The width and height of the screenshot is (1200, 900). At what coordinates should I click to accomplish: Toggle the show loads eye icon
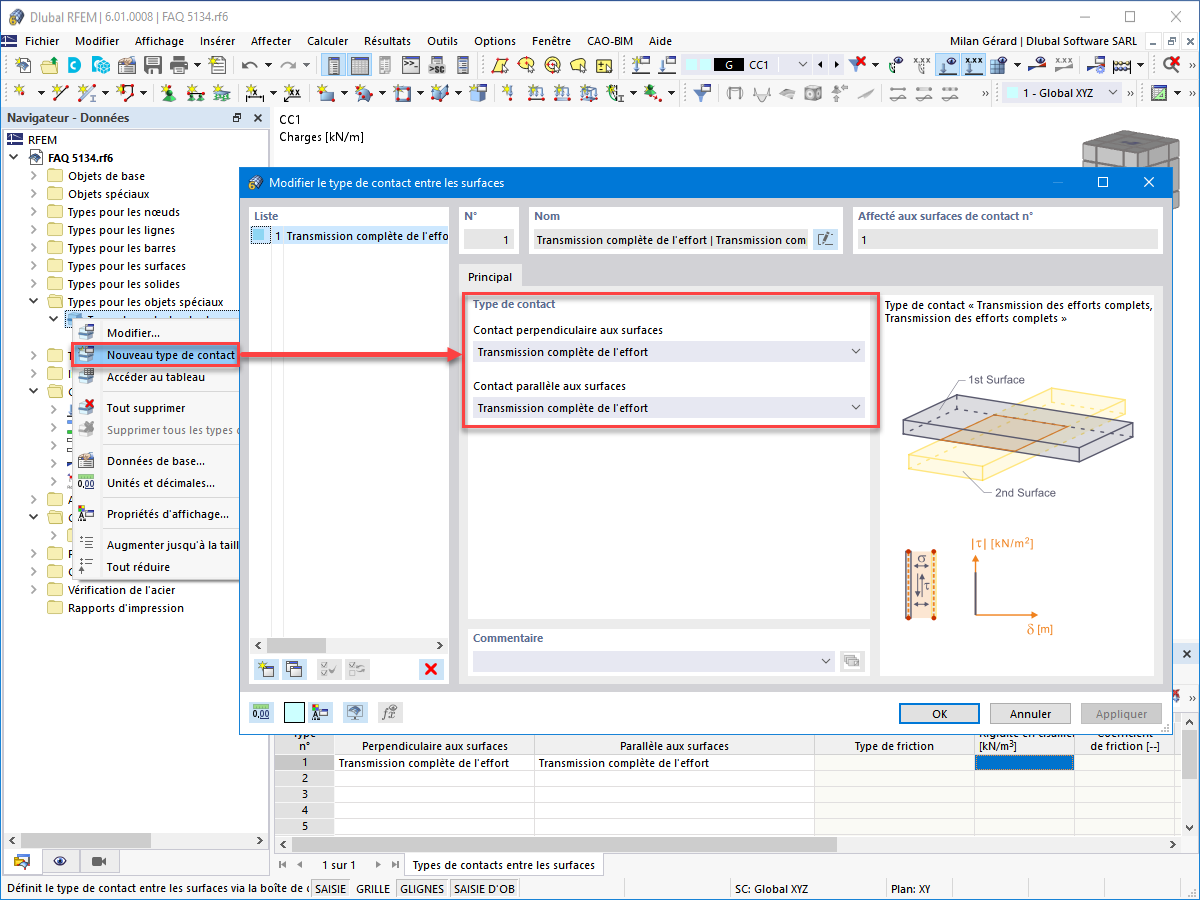(x=947, y=65)
